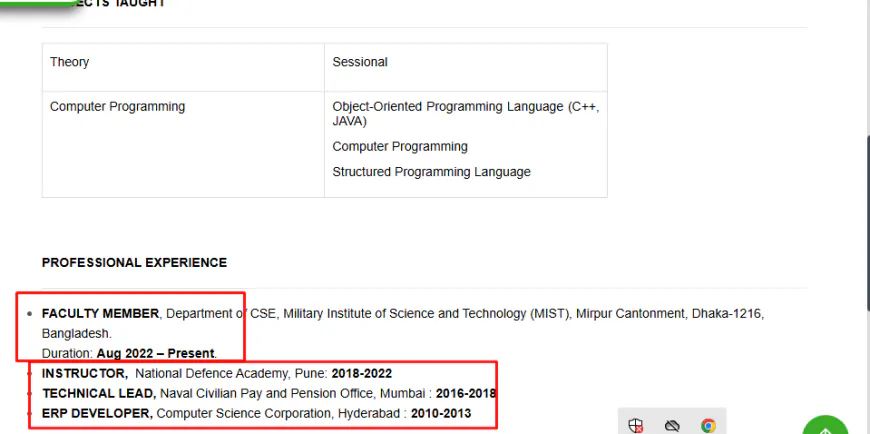Click the TECHNICAL LEAD entry text
Viewport: 870px width, 434px height.
coord(269,393)
